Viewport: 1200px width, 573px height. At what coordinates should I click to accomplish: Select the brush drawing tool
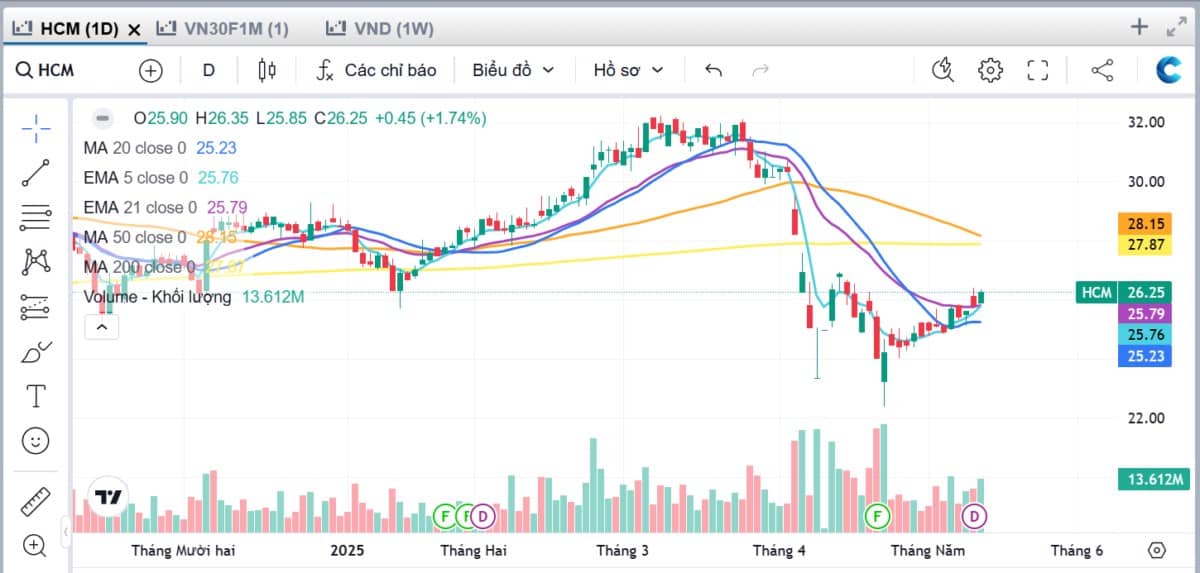36,352
